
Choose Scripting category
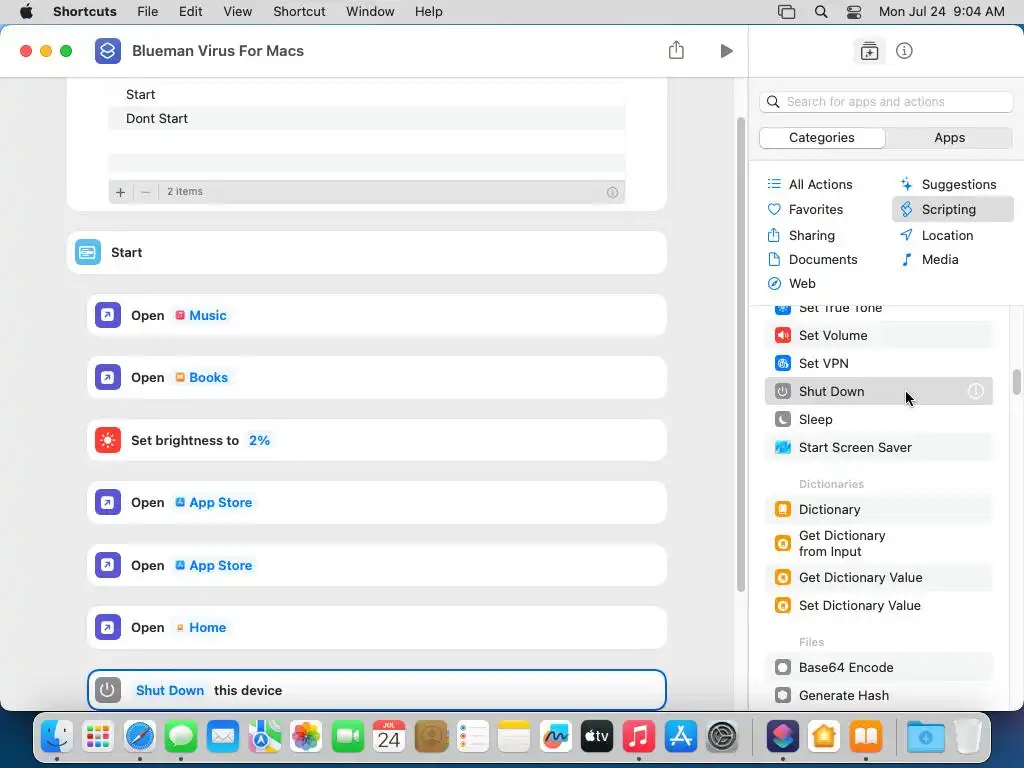click(953, 210)
